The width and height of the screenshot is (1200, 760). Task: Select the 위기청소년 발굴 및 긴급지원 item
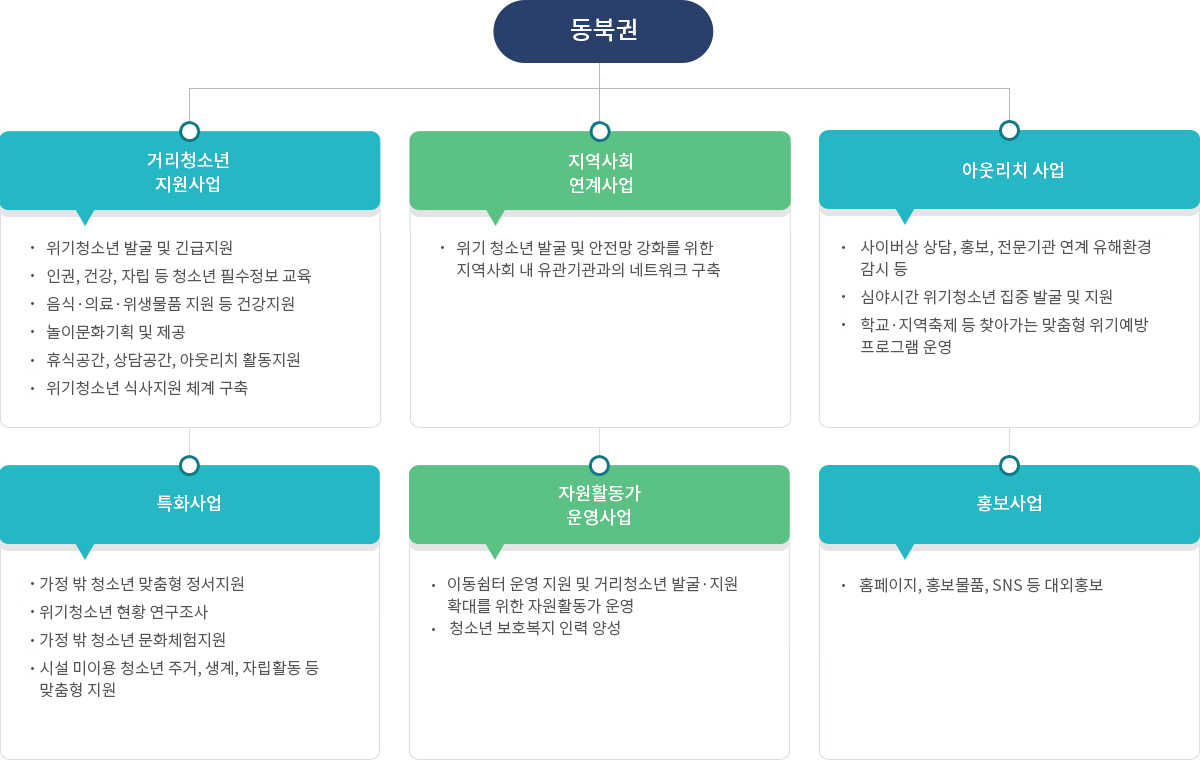coord(139,248)
